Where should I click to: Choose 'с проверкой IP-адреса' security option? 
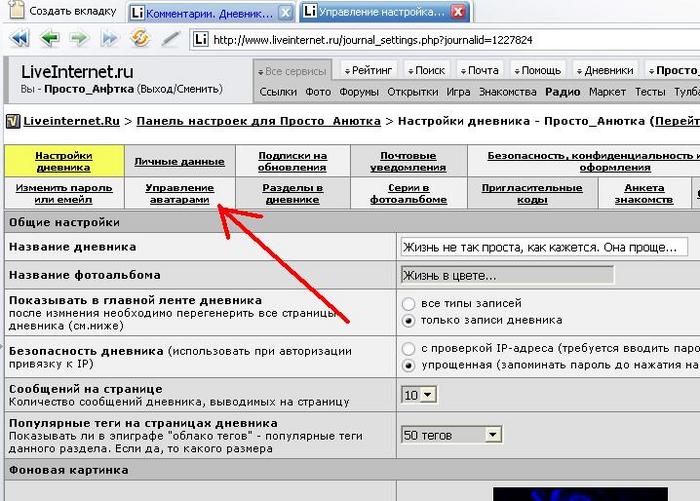(408, 348)
